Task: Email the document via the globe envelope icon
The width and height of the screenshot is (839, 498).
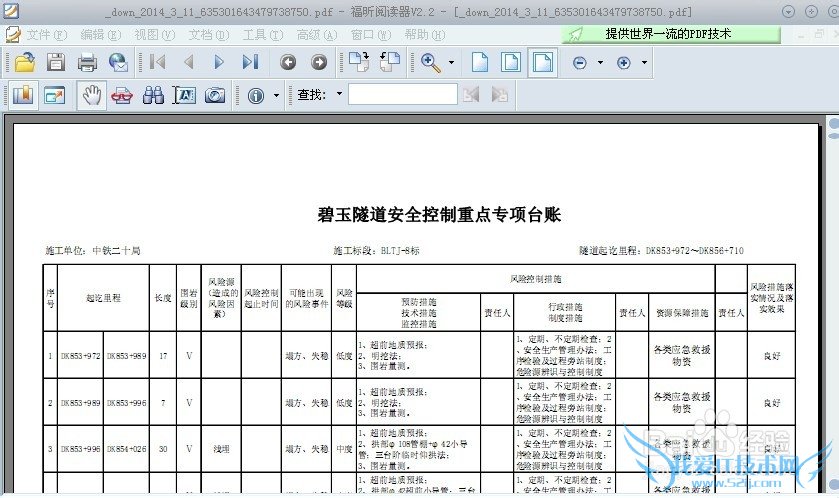Action: [x=118, y=63]
